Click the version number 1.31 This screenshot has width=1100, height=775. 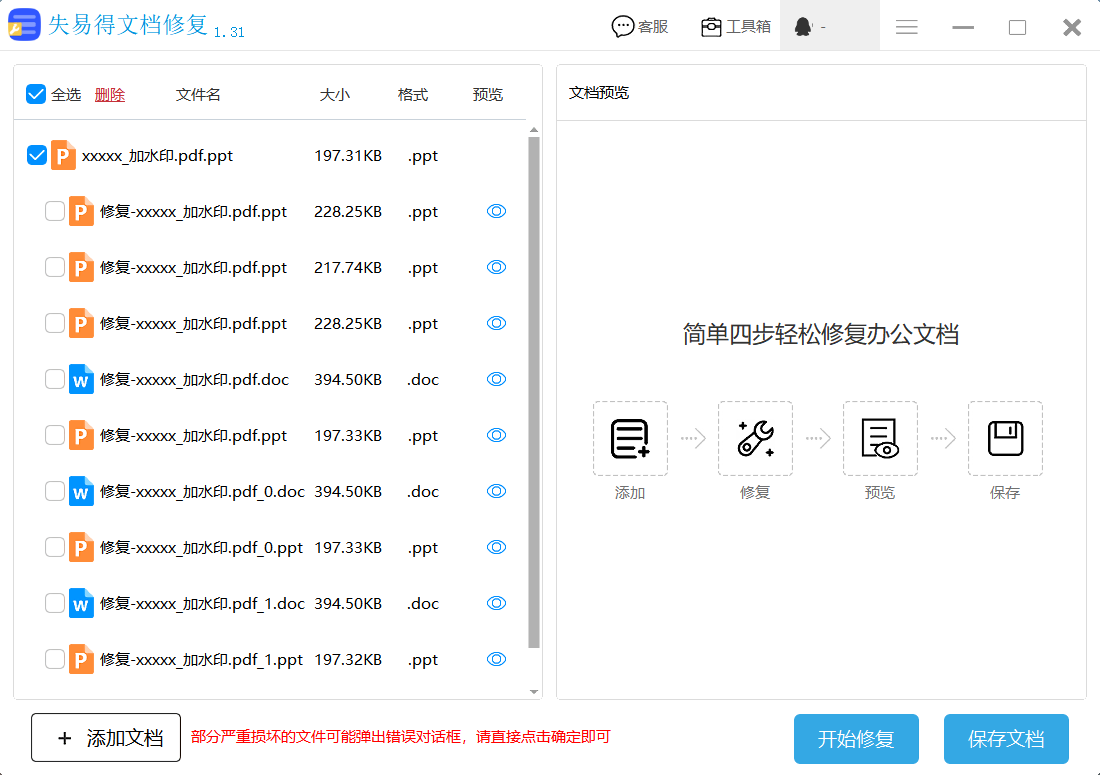(229, 32)
